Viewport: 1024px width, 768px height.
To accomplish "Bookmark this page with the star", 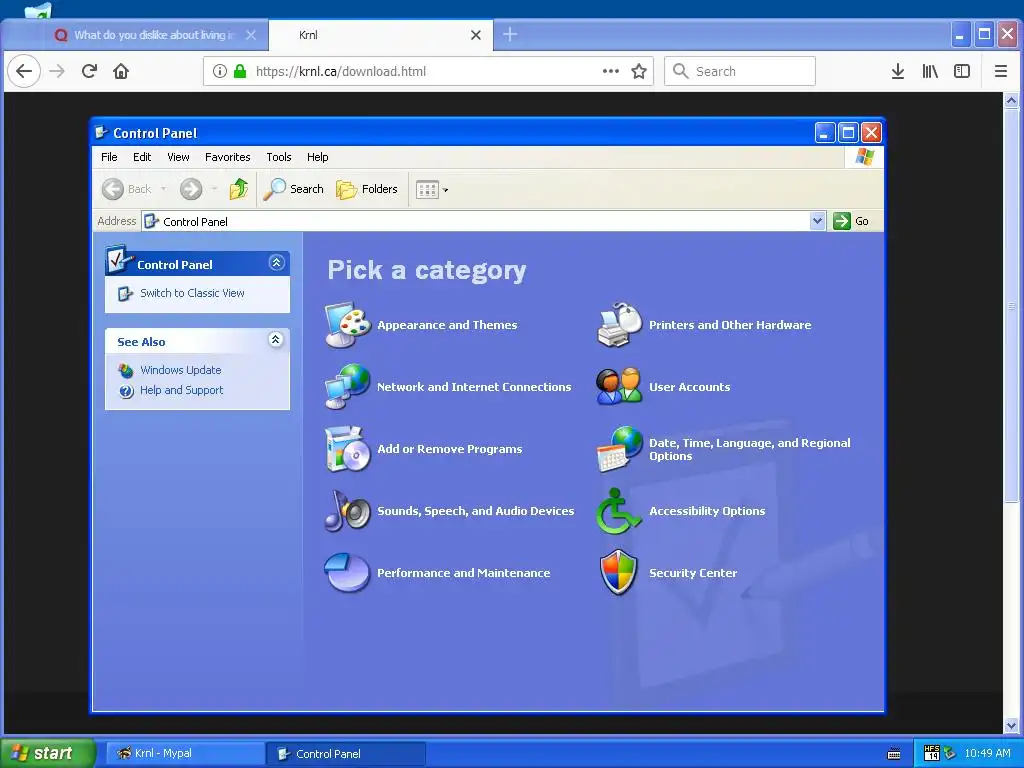I will [x=639, y=71].
